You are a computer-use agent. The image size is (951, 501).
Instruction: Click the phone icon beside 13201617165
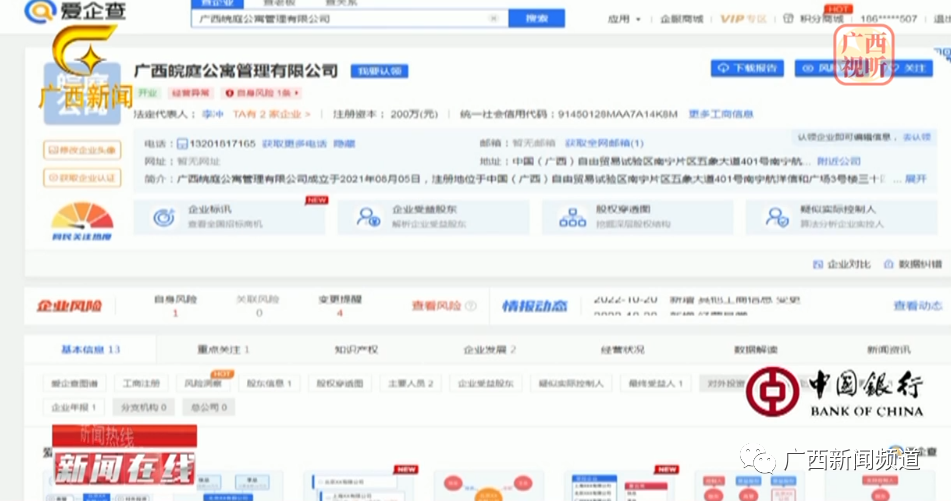(182, 144)
